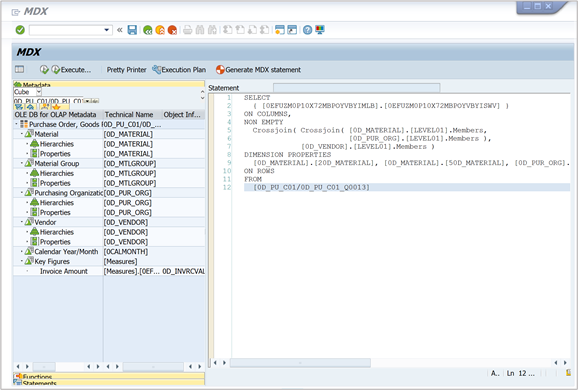Click the Execution Plan button
578x390 pixels.
point(179,70)
